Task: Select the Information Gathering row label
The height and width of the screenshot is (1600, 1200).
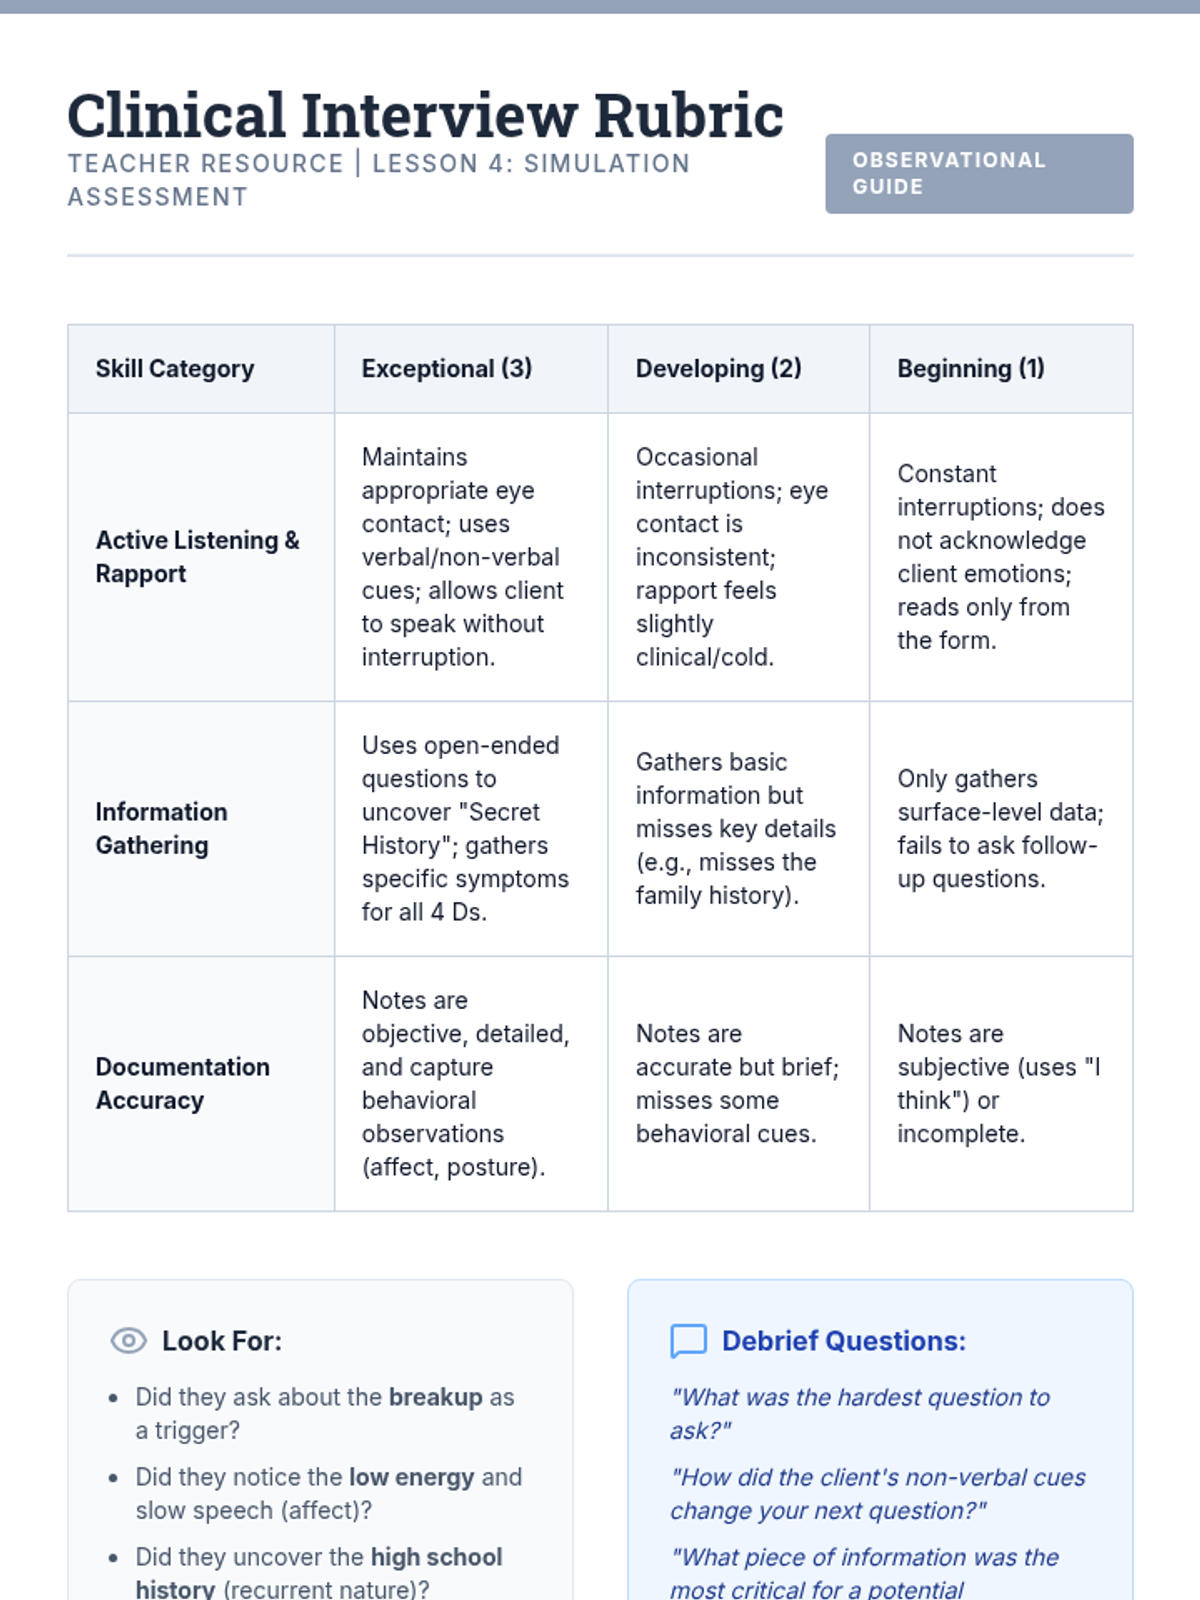Action: (161, 828)
